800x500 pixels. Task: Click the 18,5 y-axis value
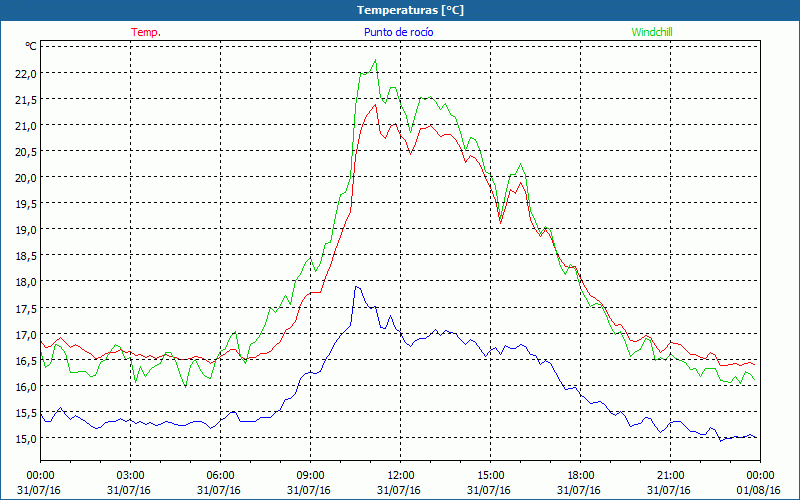click(x=27, y=256)
